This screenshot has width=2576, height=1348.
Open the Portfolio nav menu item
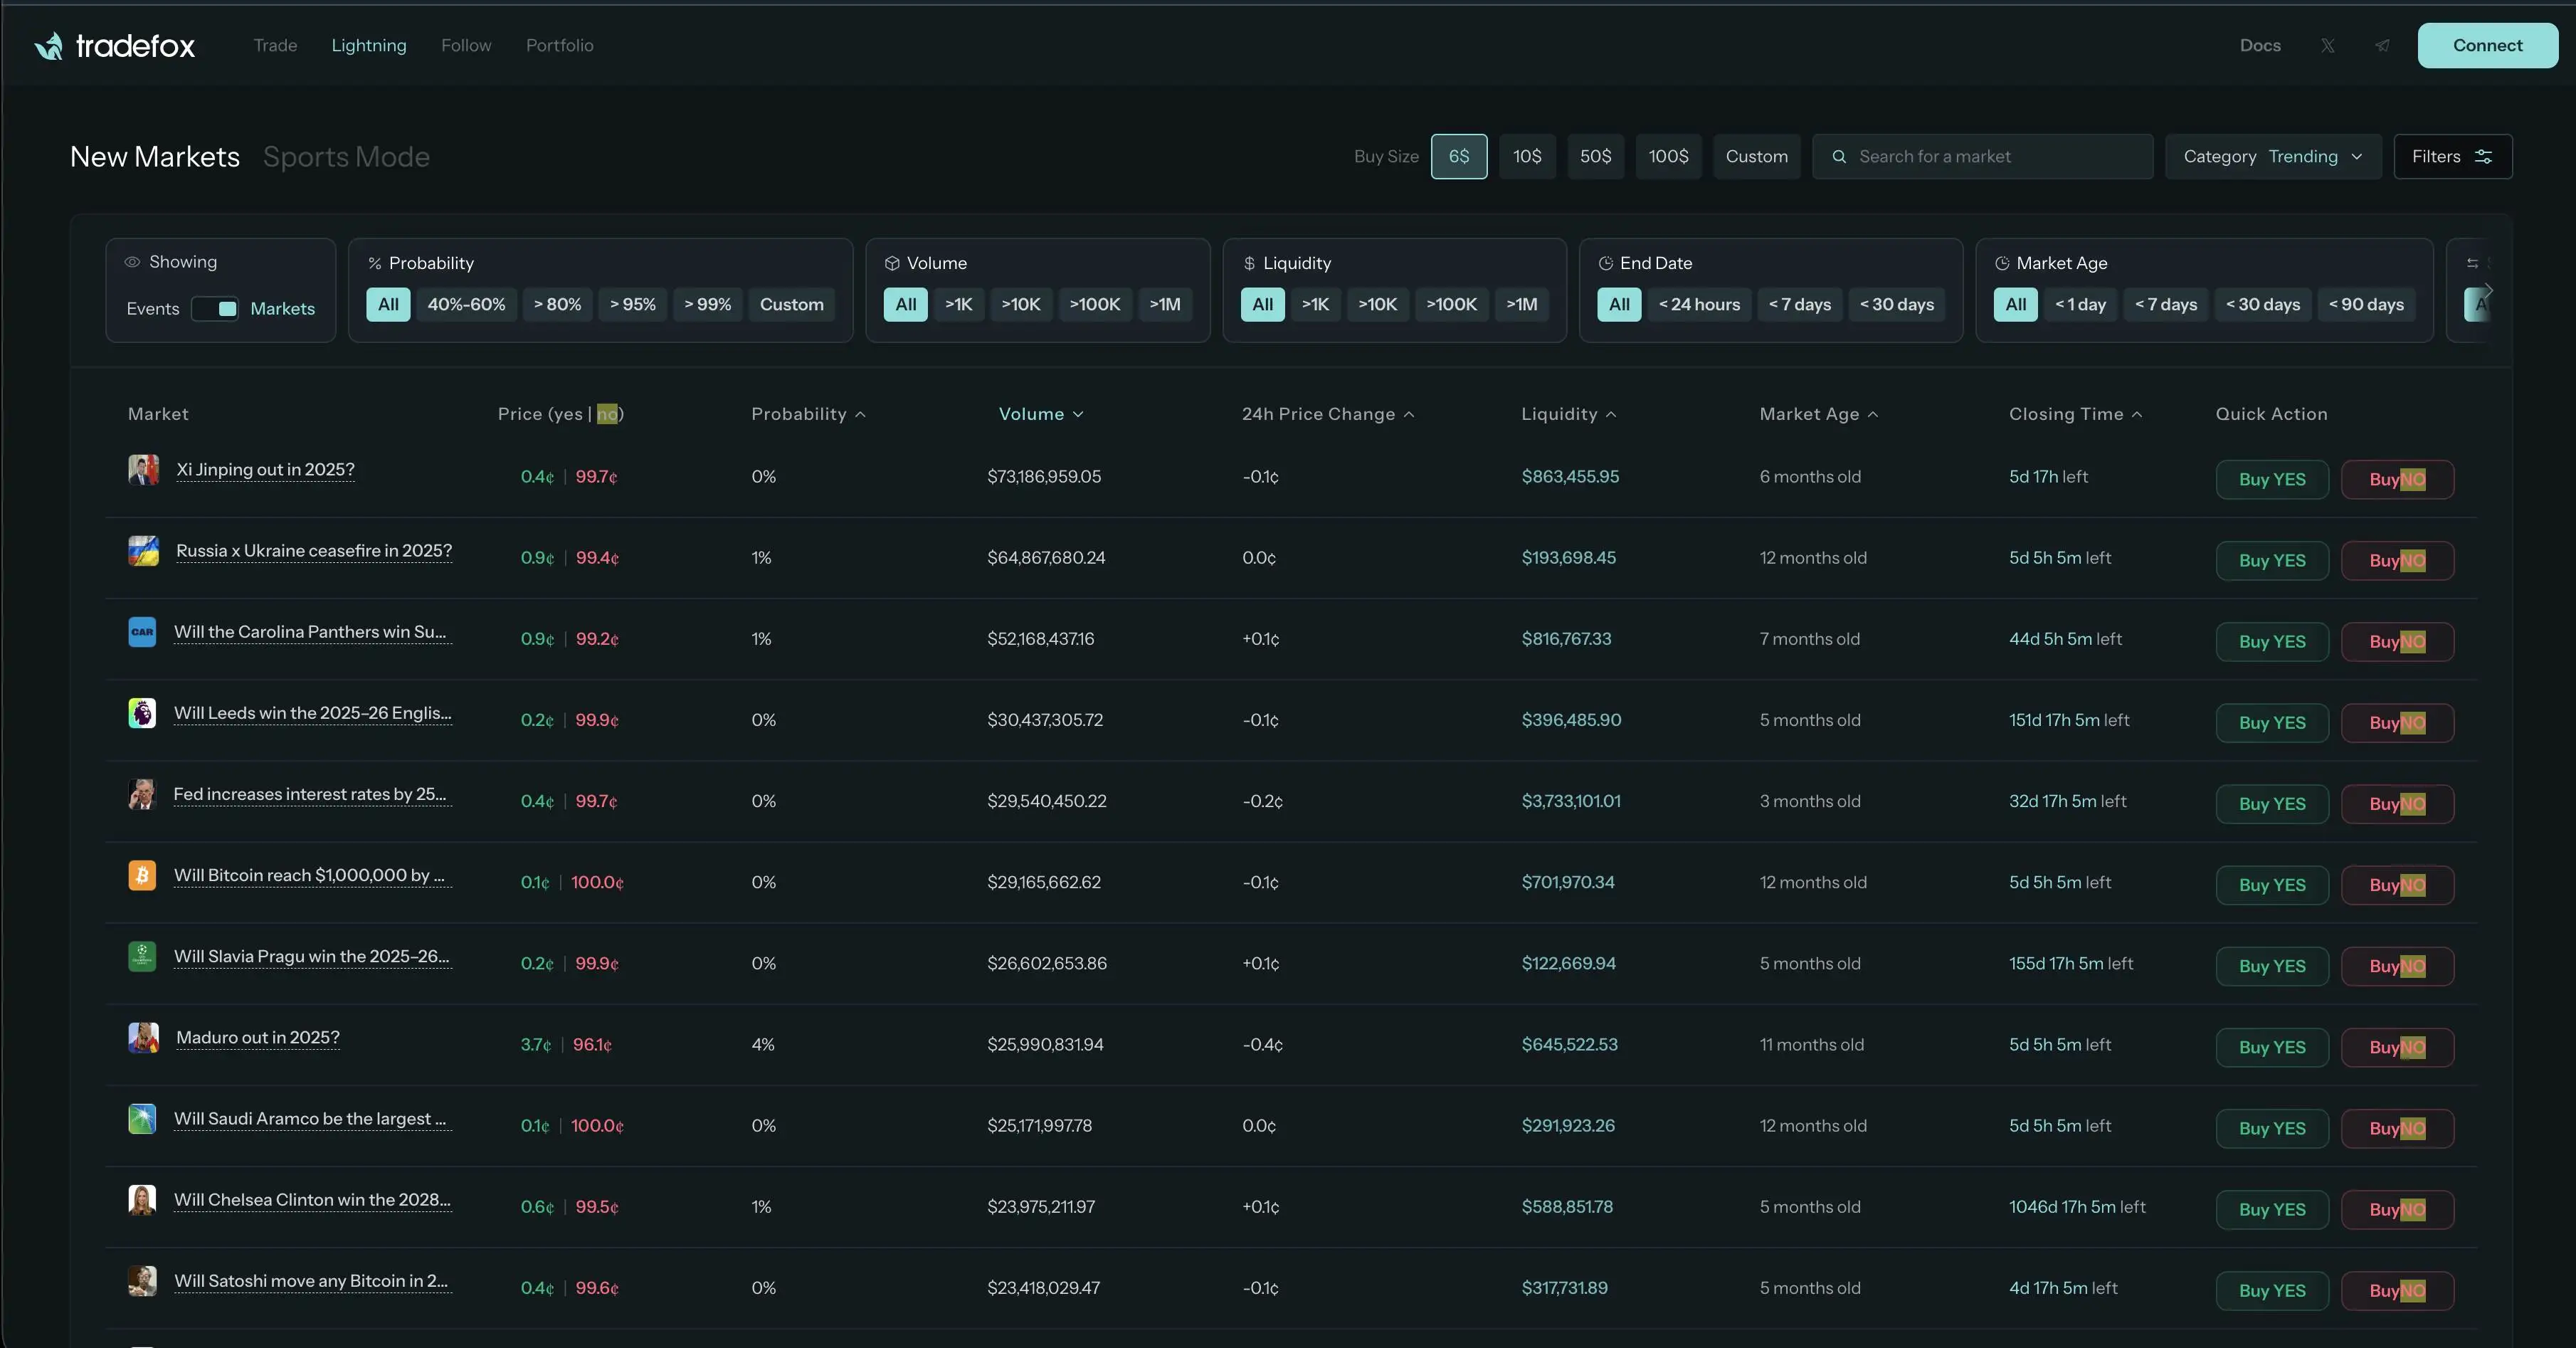(x=559, y=46)
